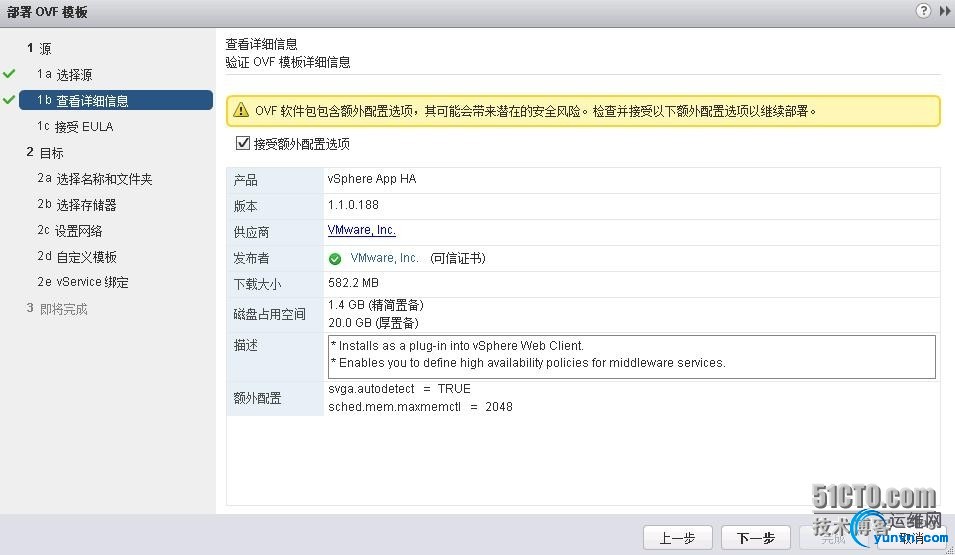Open the help question mark icon

(x=923, y=10)
